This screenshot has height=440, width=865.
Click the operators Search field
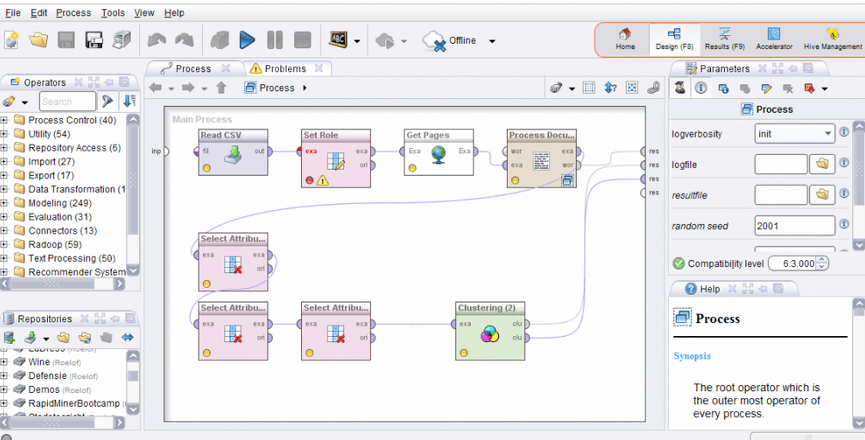pyautogui.click(x=67, y=101)
